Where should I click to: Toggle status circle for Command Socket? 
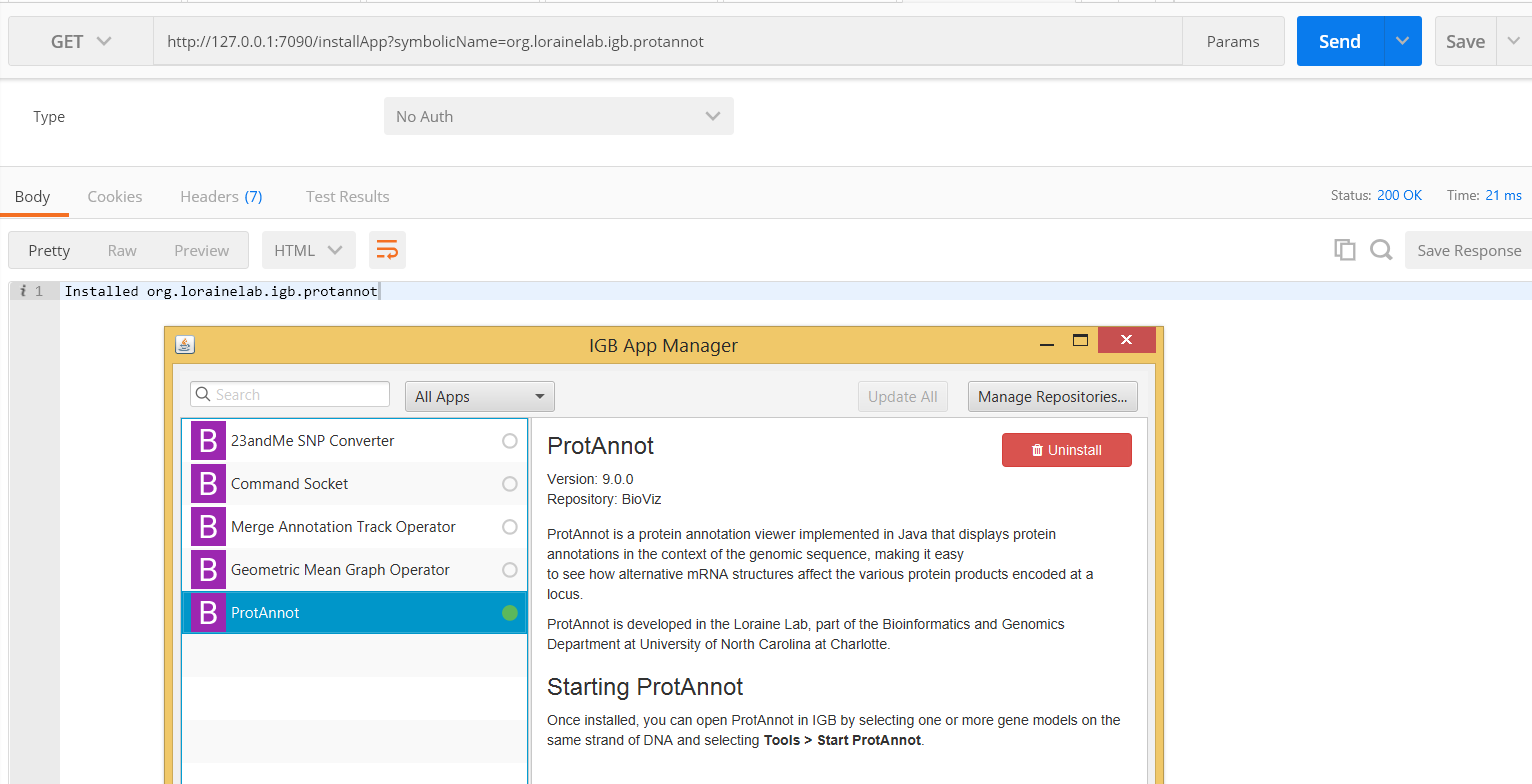point(510,484)
